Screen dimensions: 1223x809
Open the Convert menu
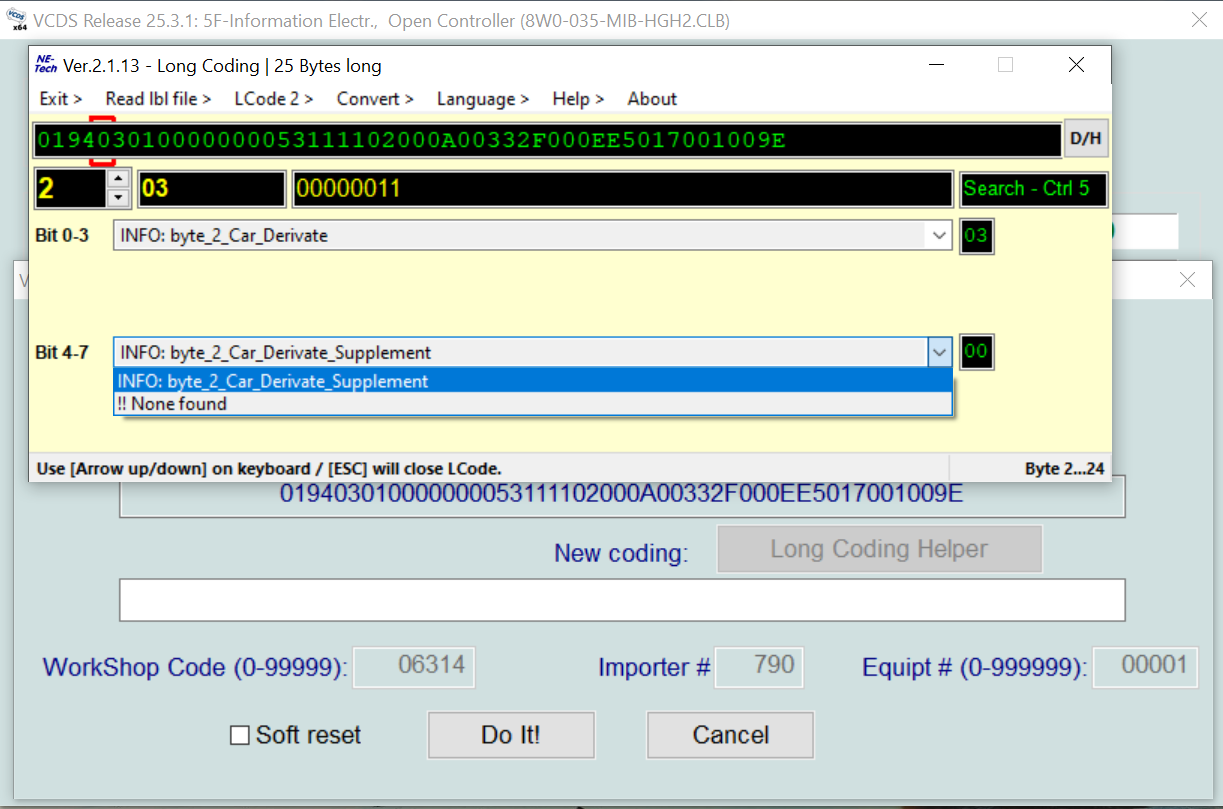[x=375, y=99]
